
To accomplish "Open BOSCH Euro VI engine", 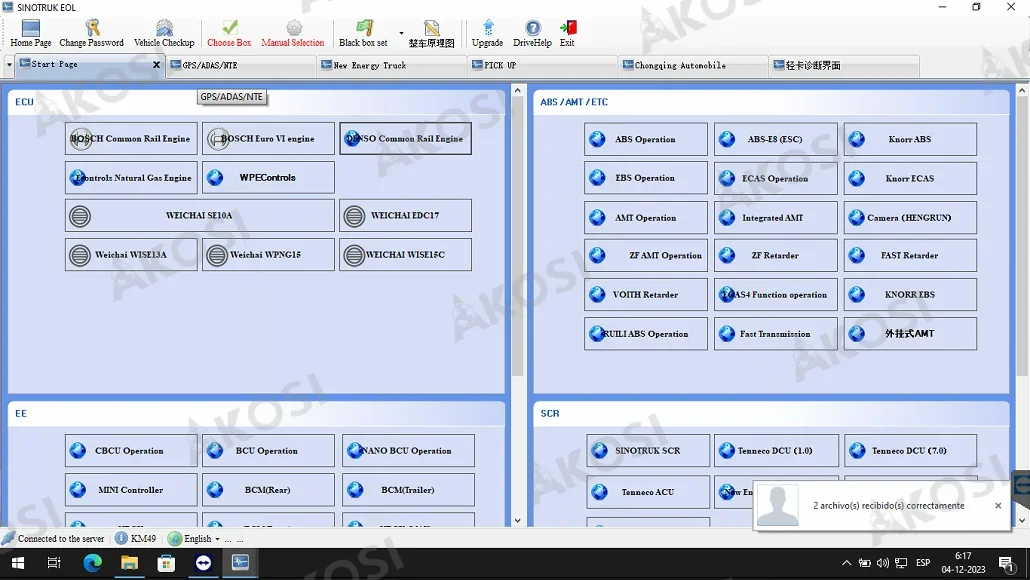I will click(x=269, y=139).
